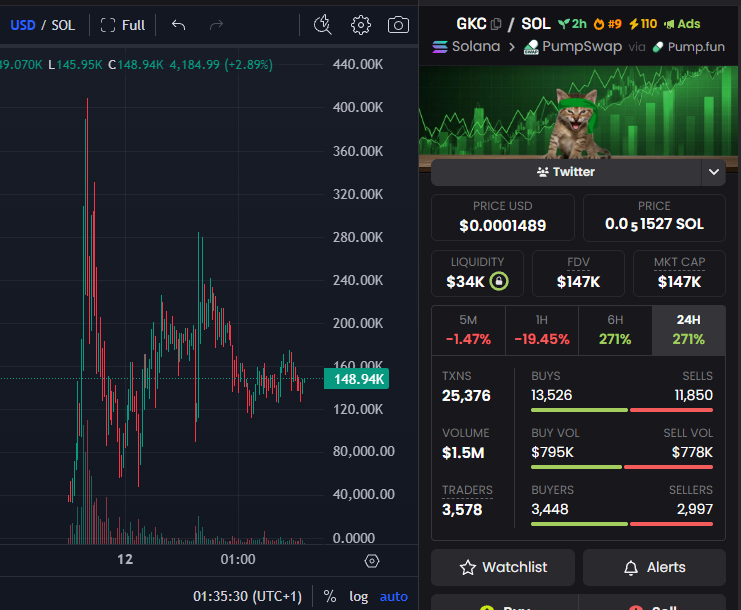
Task: Click the SELLERS 2,997 value
Action: [695, 509]
